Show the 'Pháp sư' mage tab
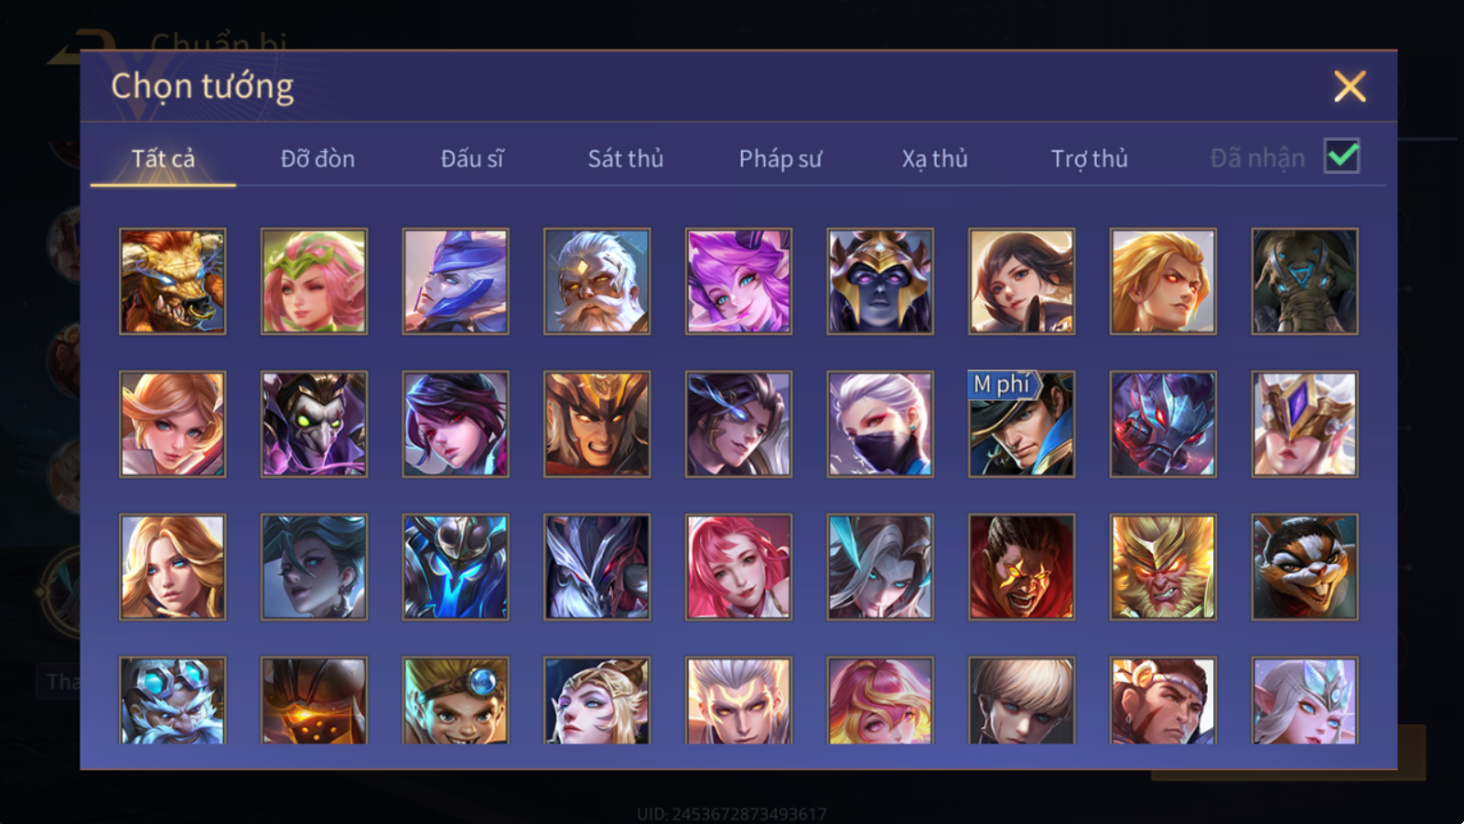This screenshot has width=1464, height=824. click(x=780, y=158)
